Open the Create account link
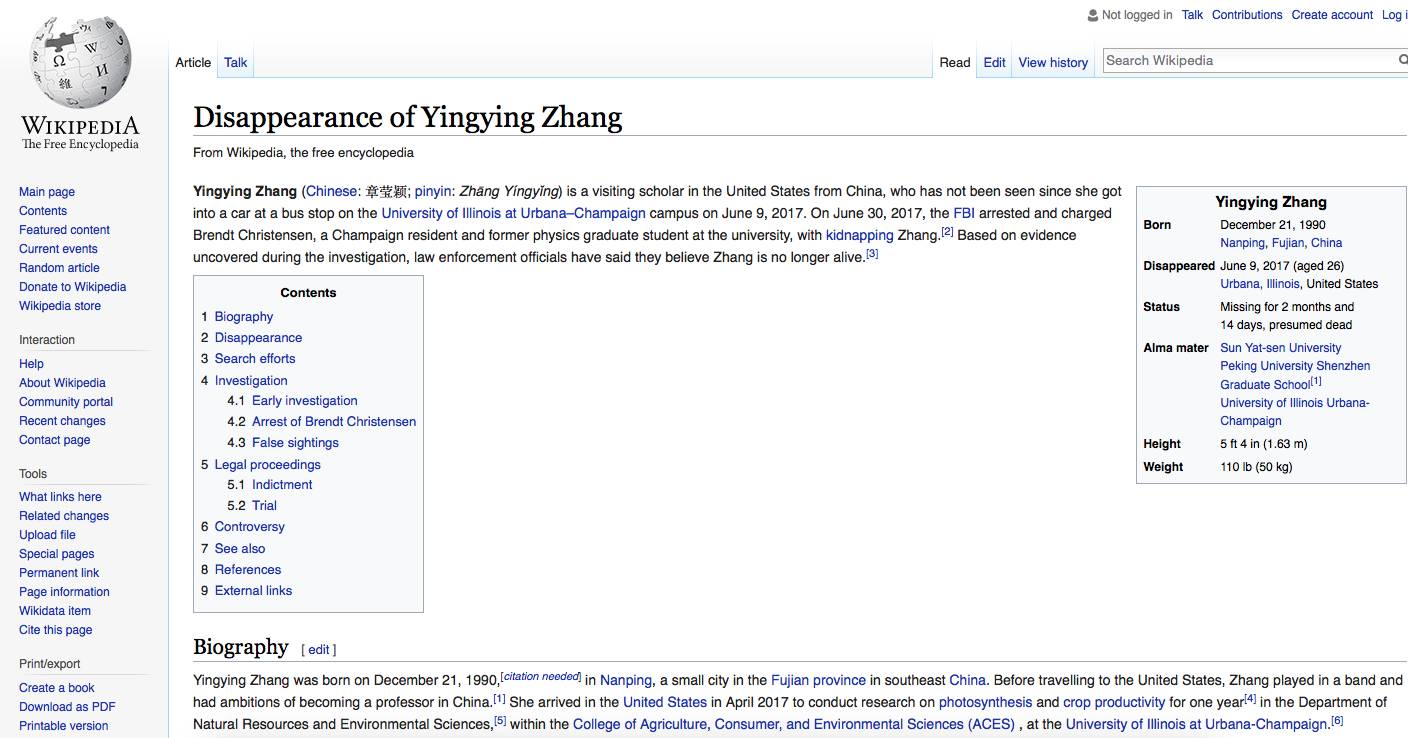Viewport: 1408px width, 738px height. tap(1332, 15)
